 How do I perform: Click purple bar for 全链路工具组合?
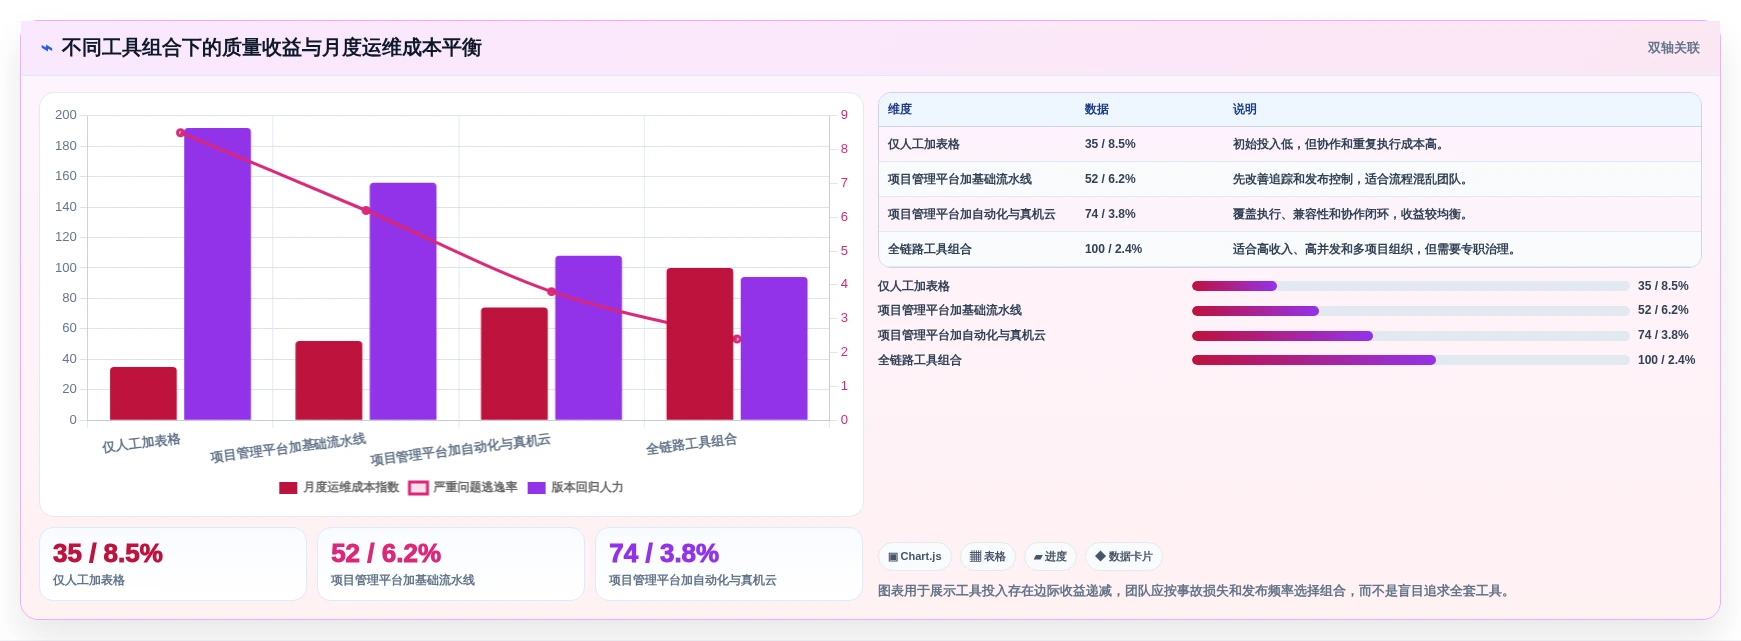coord(774,349)
